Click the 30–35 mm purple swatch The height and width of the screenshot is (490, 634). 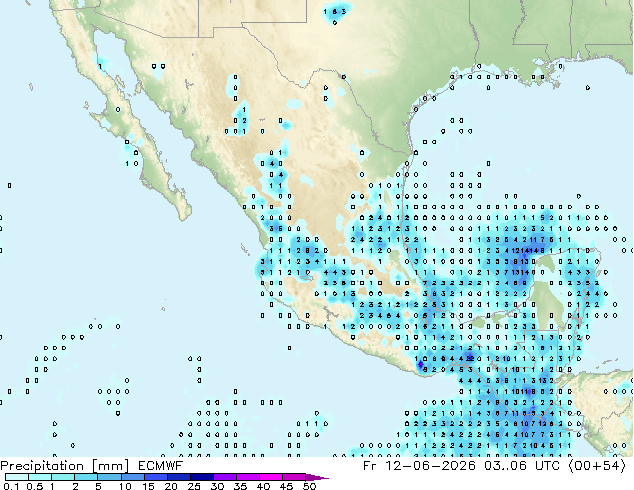pos(225,477)
